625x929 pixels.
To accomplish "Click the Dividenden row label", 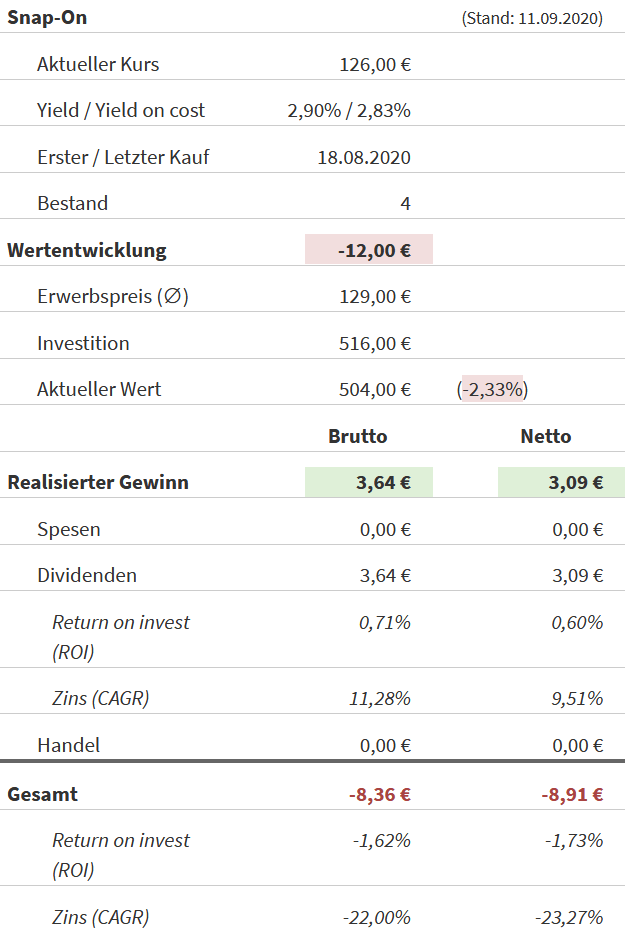I will pos(87,575).
